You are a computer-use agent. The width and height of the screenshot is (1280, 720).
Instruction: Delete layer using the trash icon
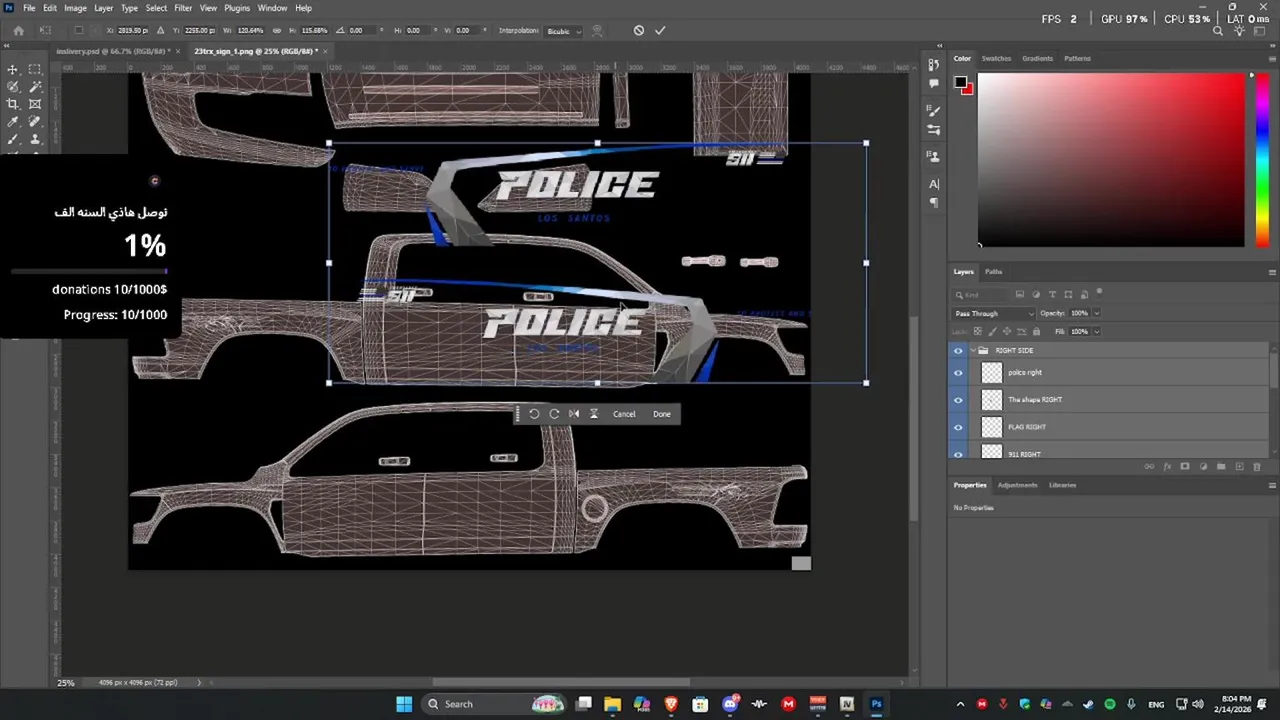click(x=1257, y=467)
